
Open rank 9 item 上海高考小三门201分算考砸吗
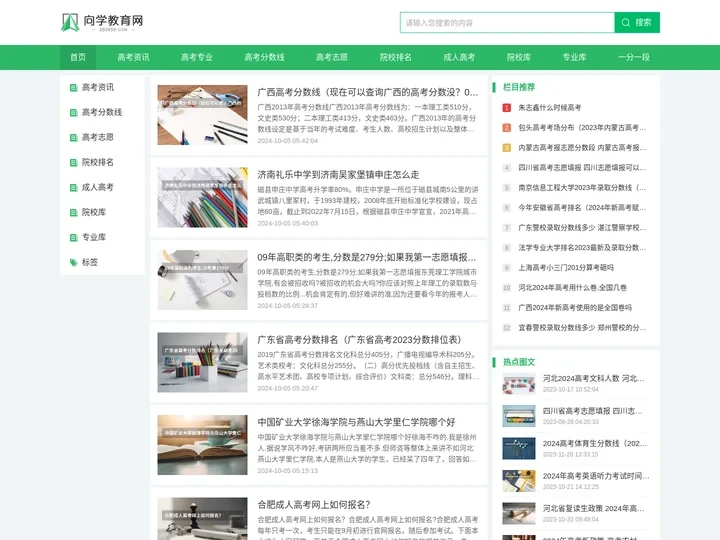(x=566, y=268)
